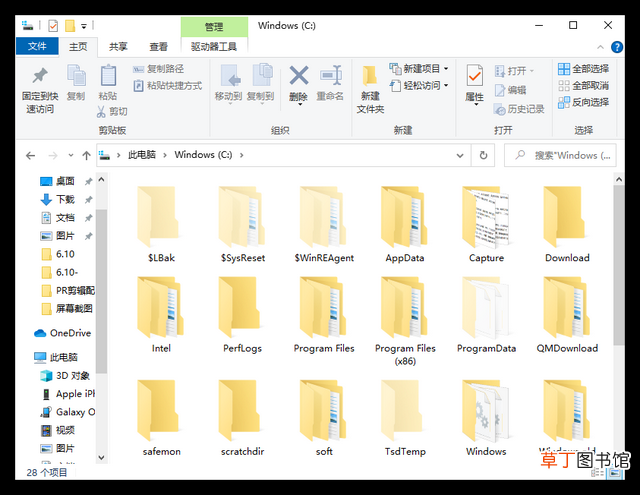
Task: Click the Copy to (复制到) icon
Action: click(x=262, y=75)
